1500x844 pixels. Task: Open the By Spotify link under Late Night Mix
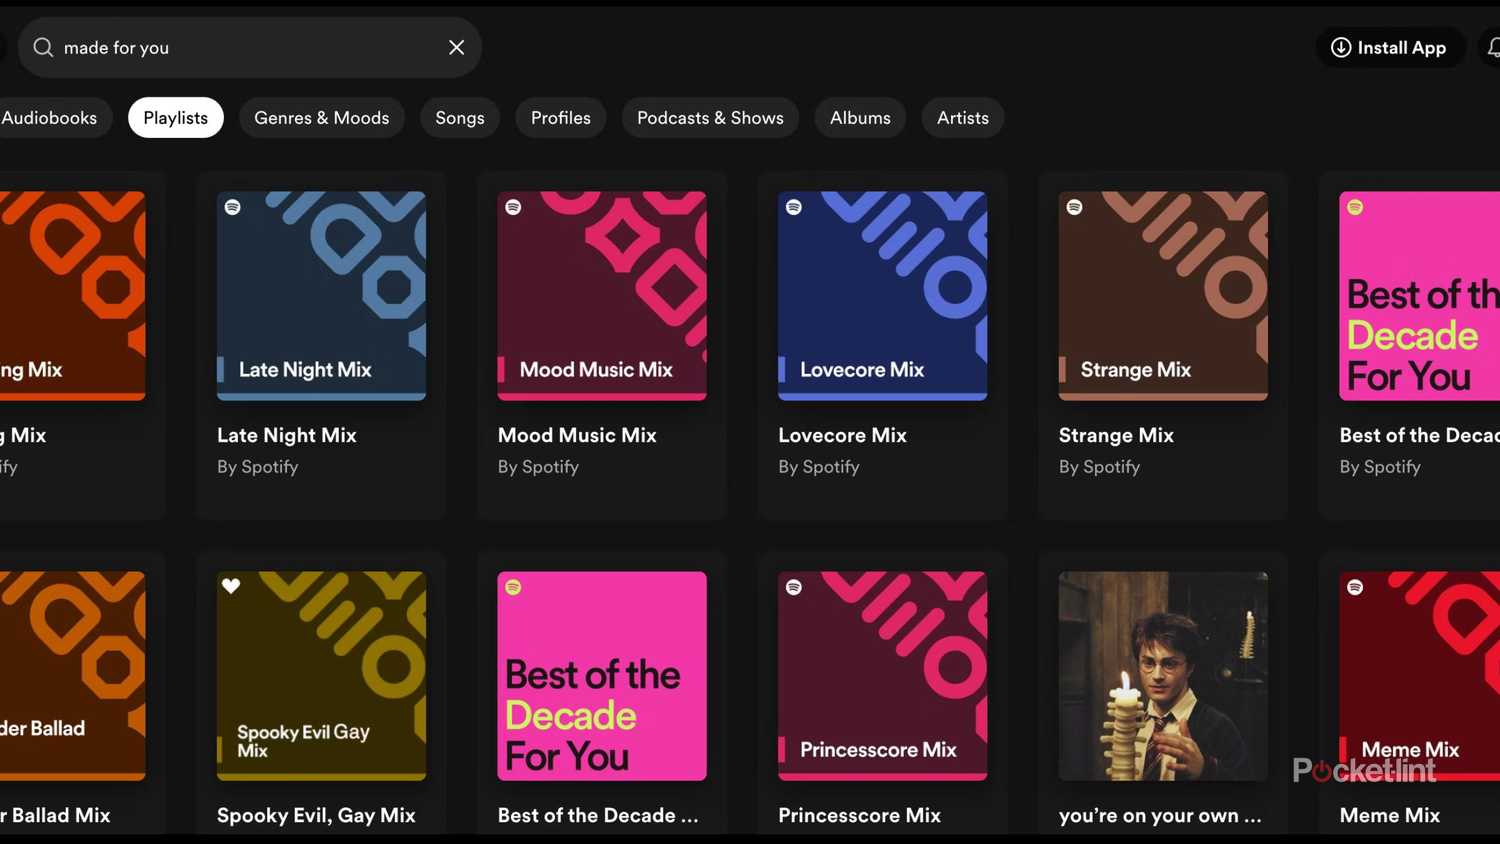(257, 466)
